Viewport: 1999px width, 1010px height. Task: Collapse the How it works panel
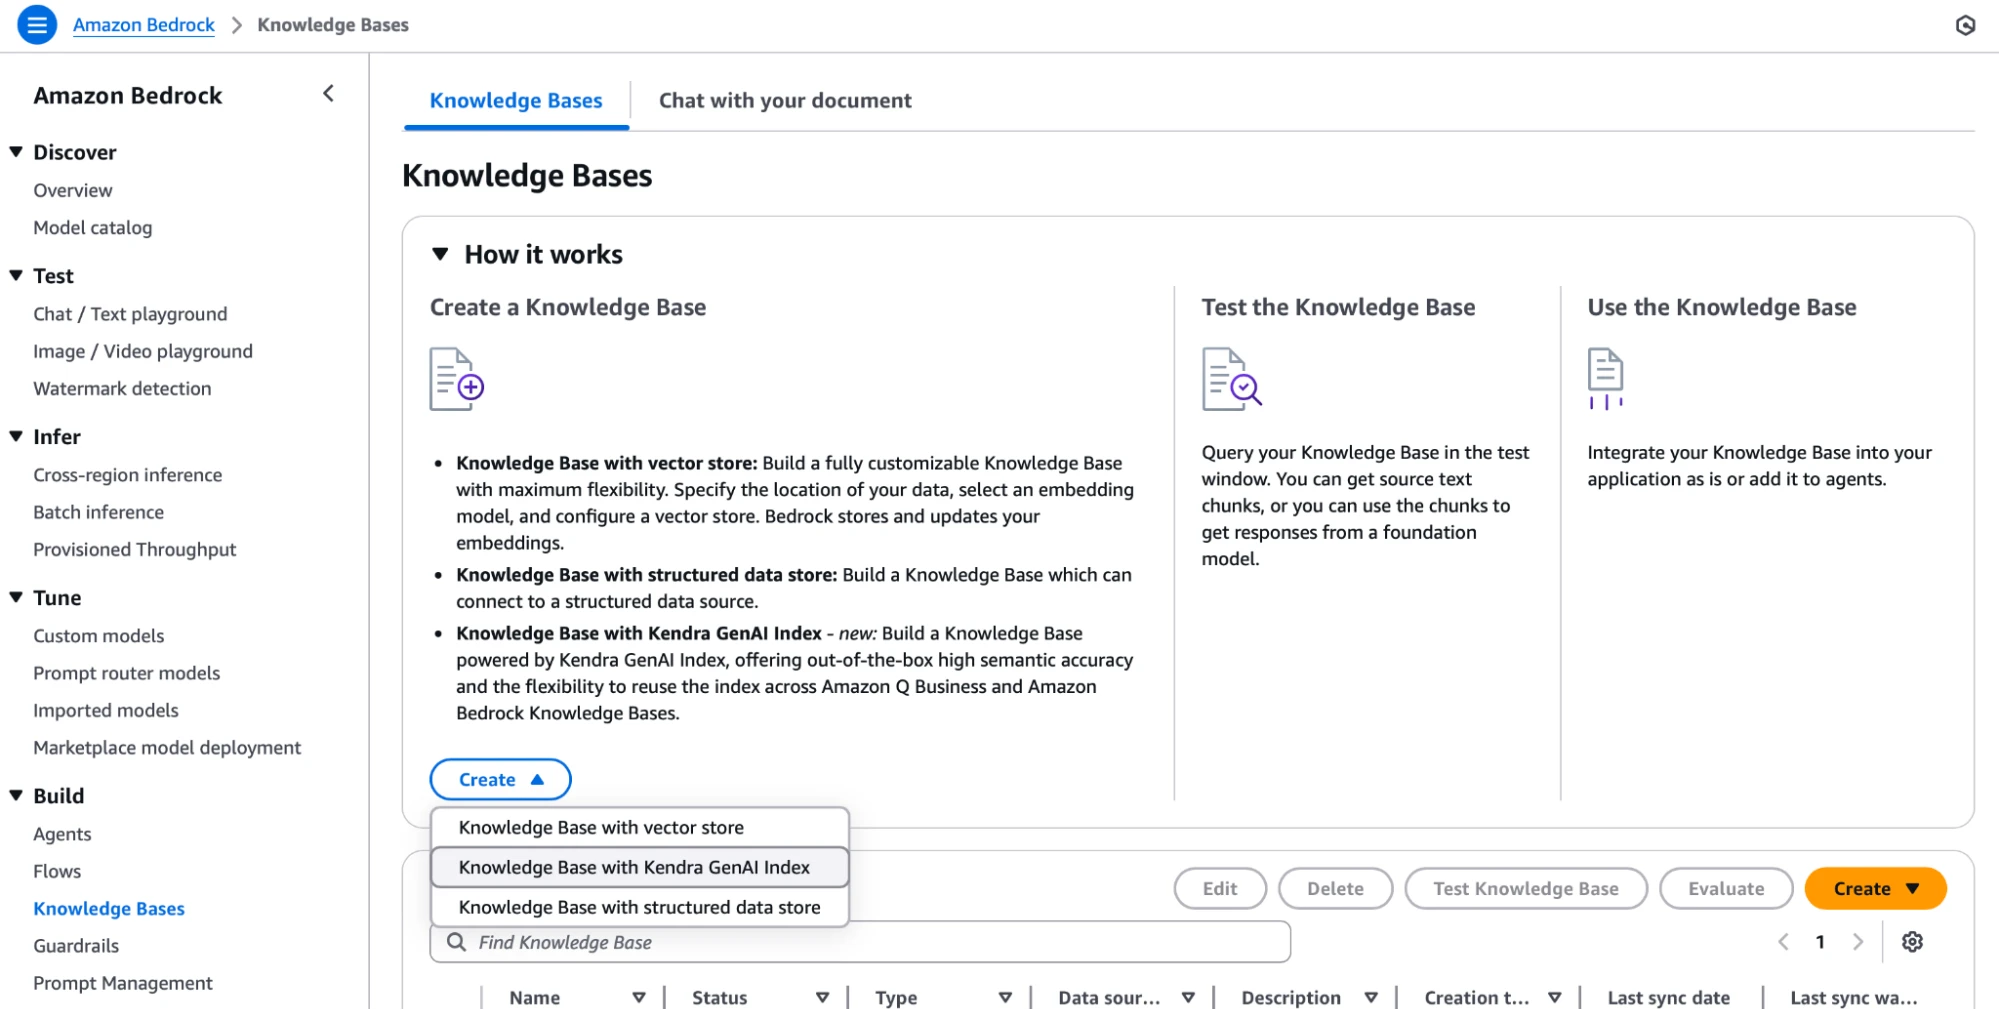[440, 254]
